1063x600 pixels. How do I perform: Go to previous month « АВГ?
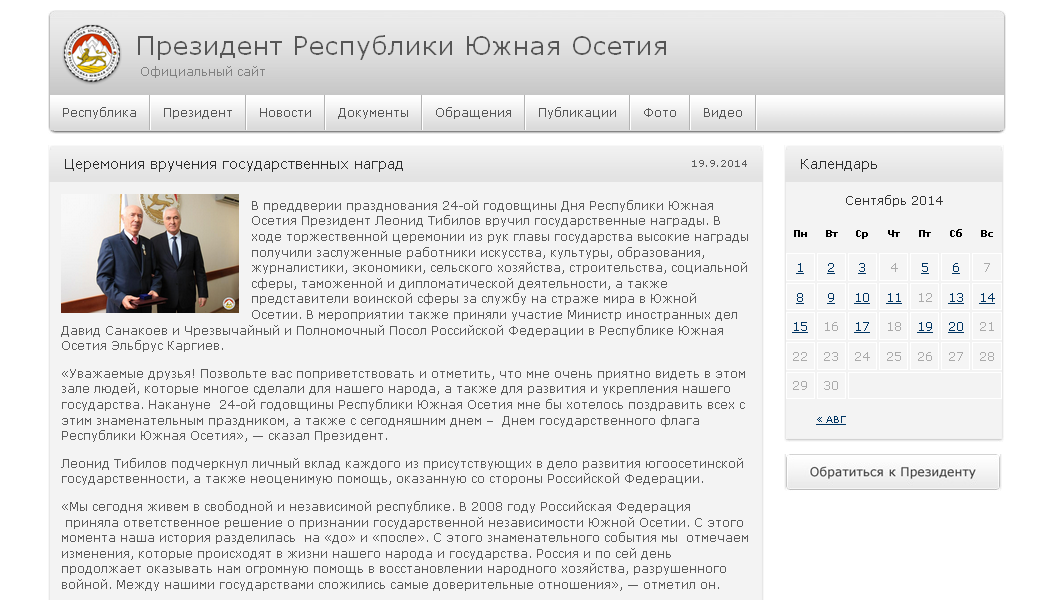tap(831, 419)
